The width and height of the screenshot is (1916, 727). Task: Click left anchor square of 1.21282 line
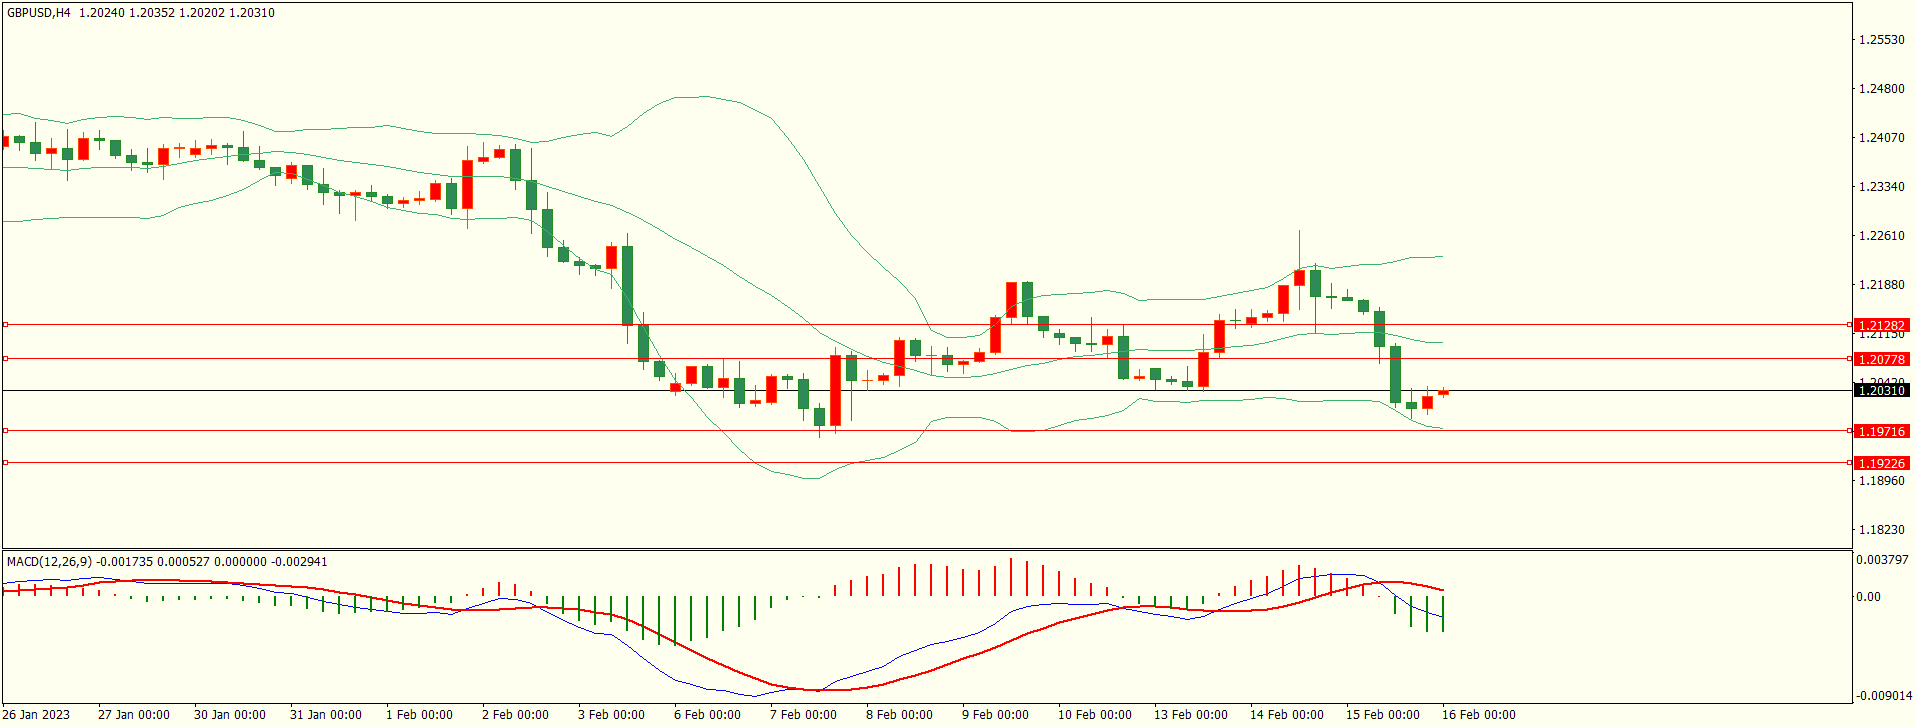coord(5,324)
